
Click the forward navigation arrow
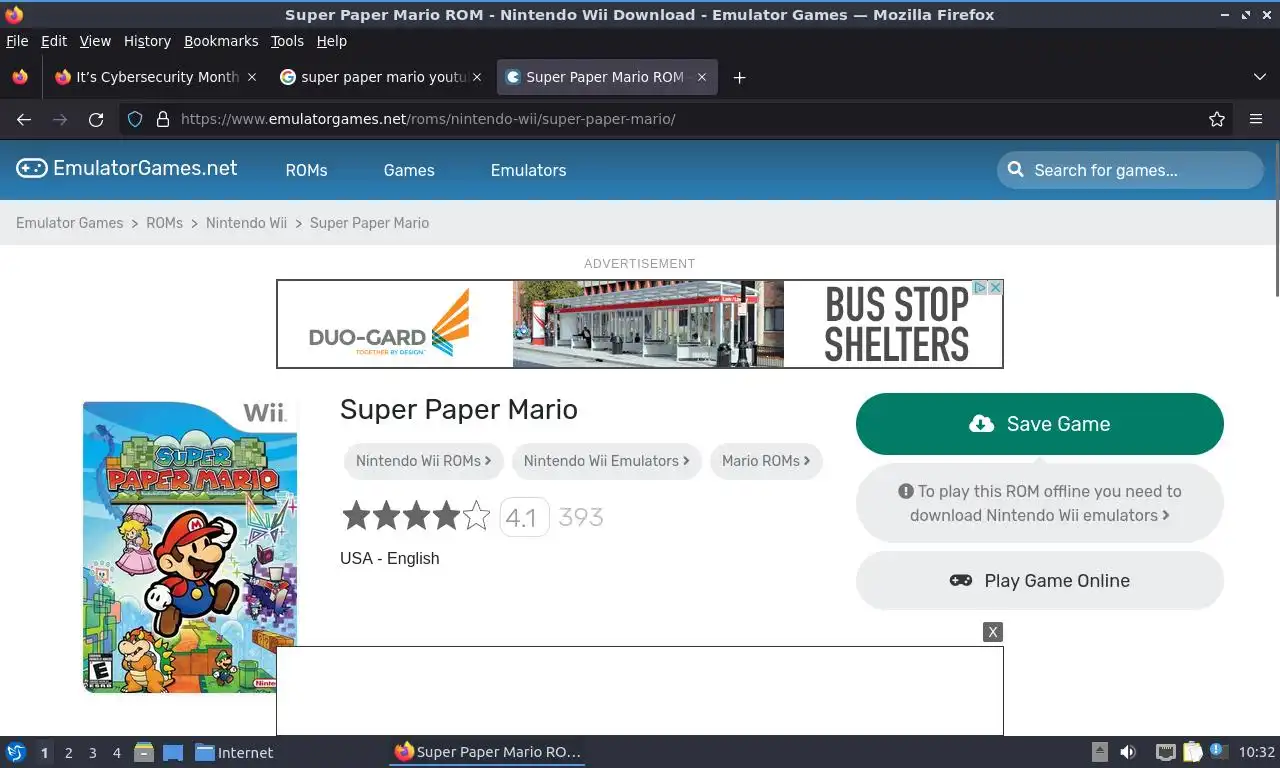(60, 119)
